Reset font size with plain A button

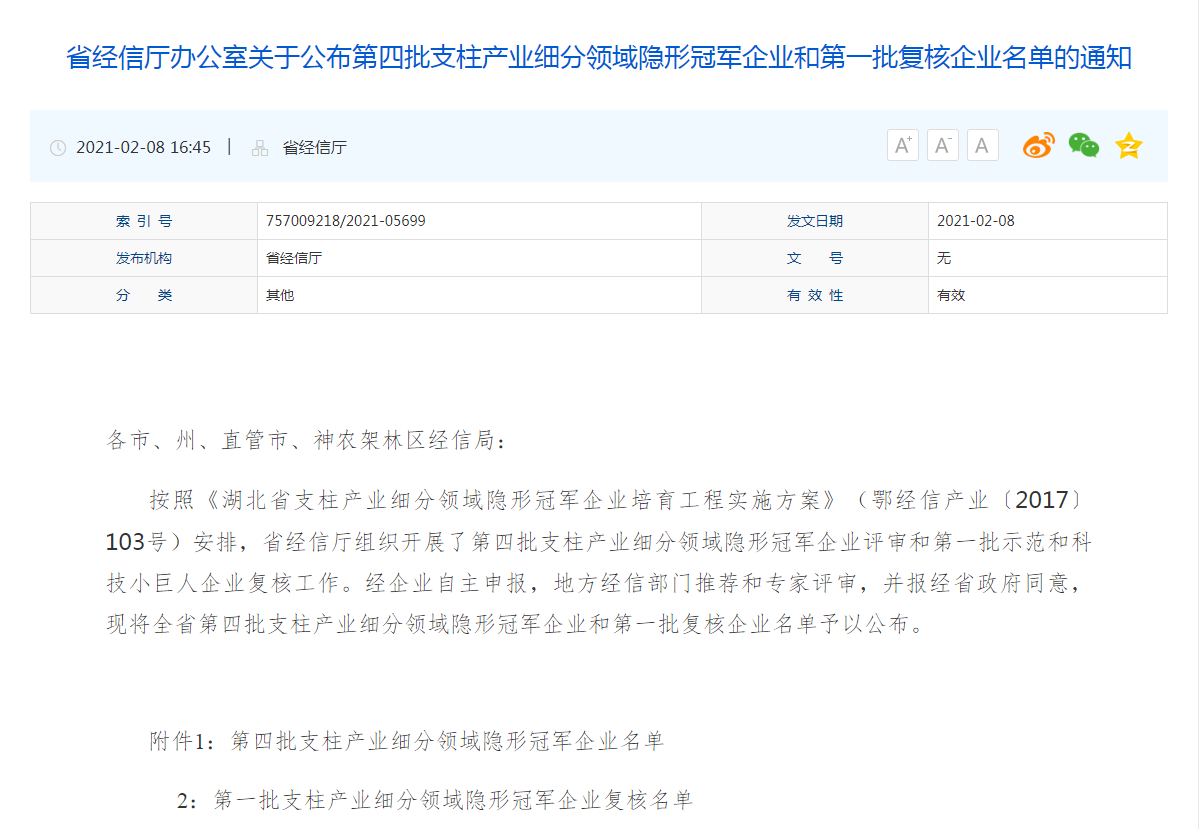[982, 146]
